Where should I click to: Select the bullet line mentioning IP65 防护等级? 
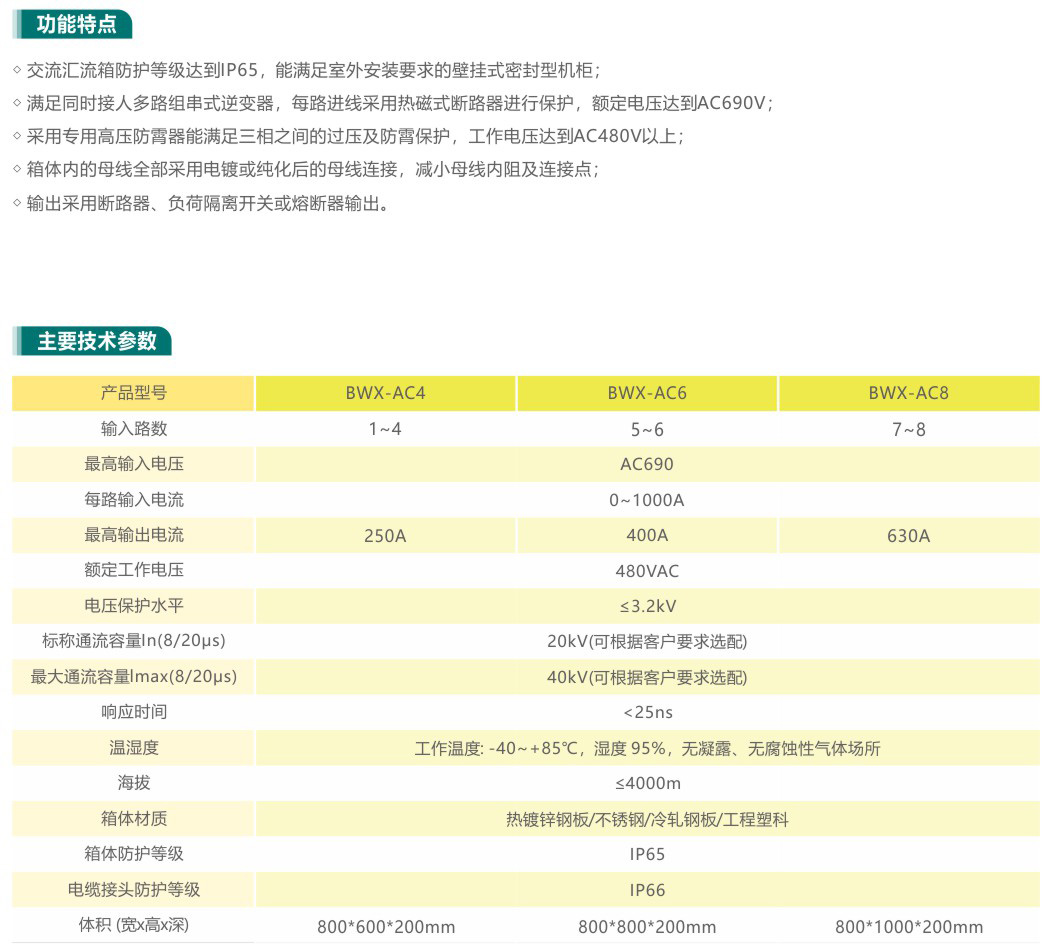306,70
